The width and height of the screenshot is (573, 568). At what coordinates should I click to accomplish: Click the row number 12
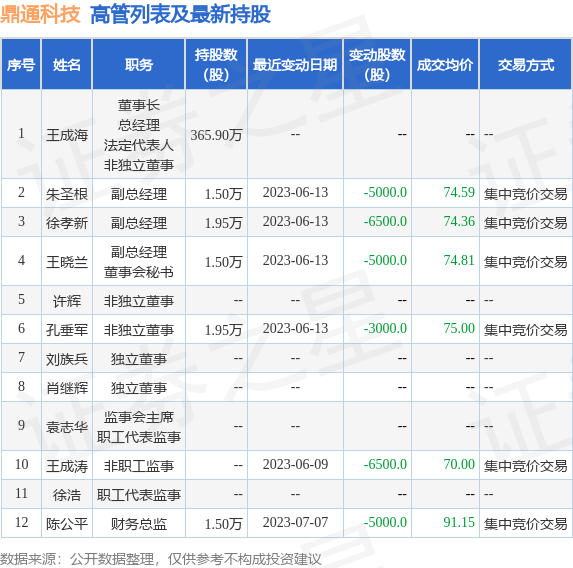tap(21, 522)
